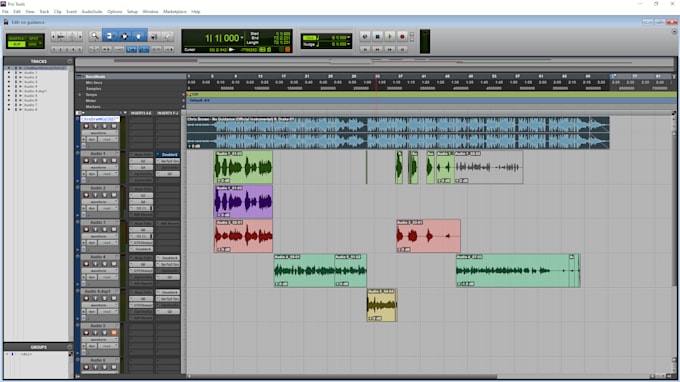Open Audio 1 track view waveform selector

[x=100, y=167]
